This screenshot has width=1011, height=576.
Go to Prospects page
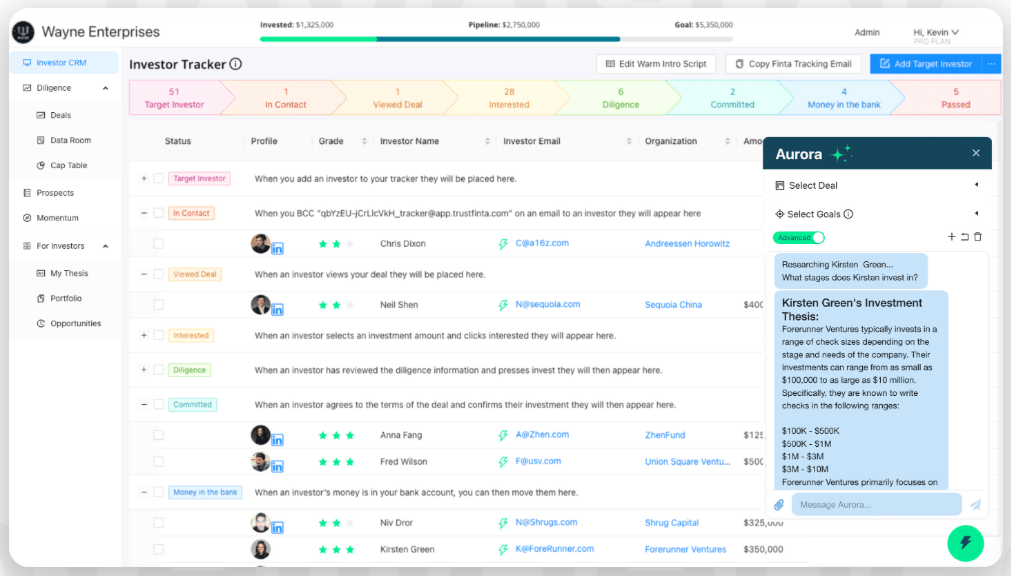click(55, 193)
